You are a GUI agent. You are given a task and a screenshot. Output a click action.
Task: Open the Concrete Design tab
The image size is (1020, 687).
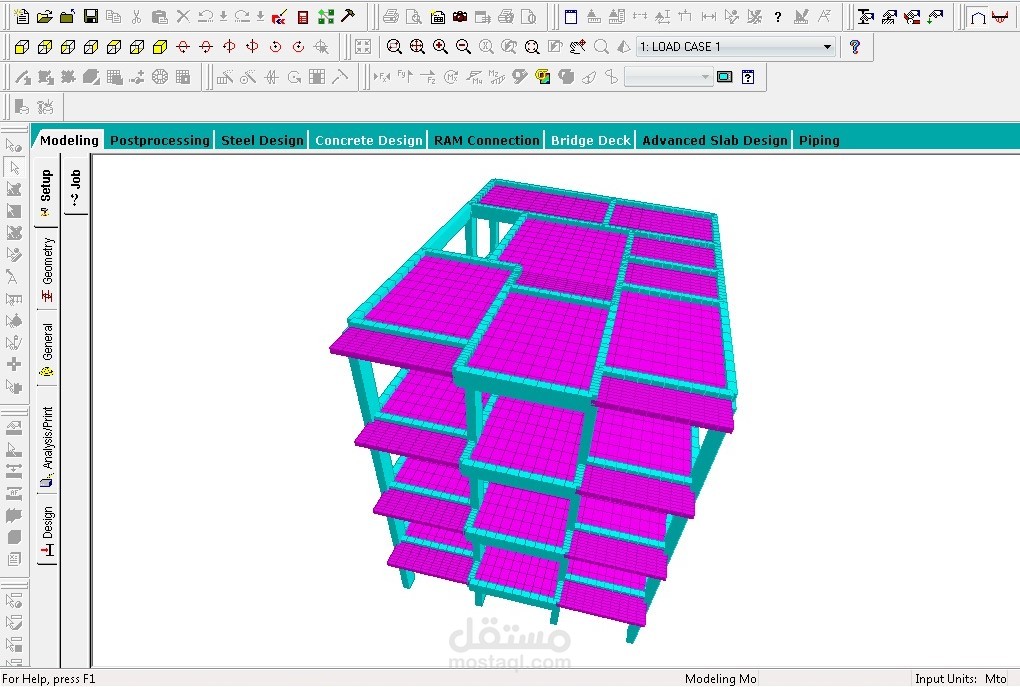click(x=369, y=140)
